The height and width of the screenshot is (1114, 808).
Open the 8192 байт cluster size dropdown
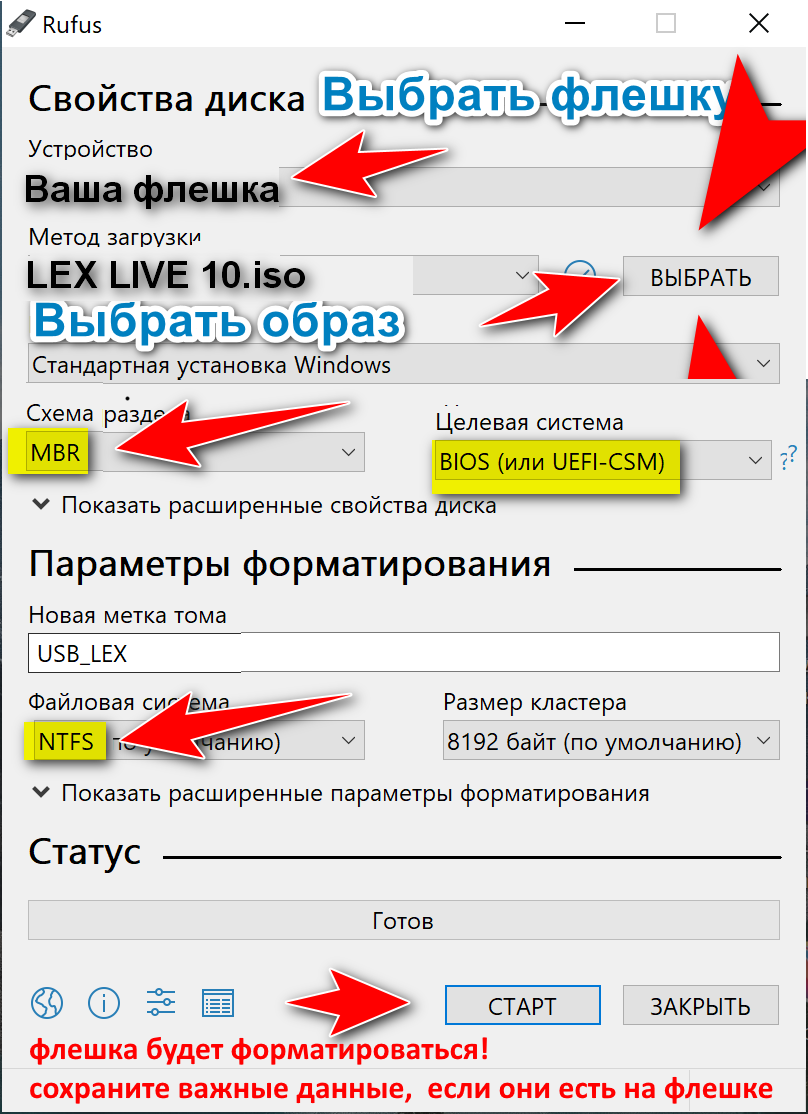tap(610, 740)
